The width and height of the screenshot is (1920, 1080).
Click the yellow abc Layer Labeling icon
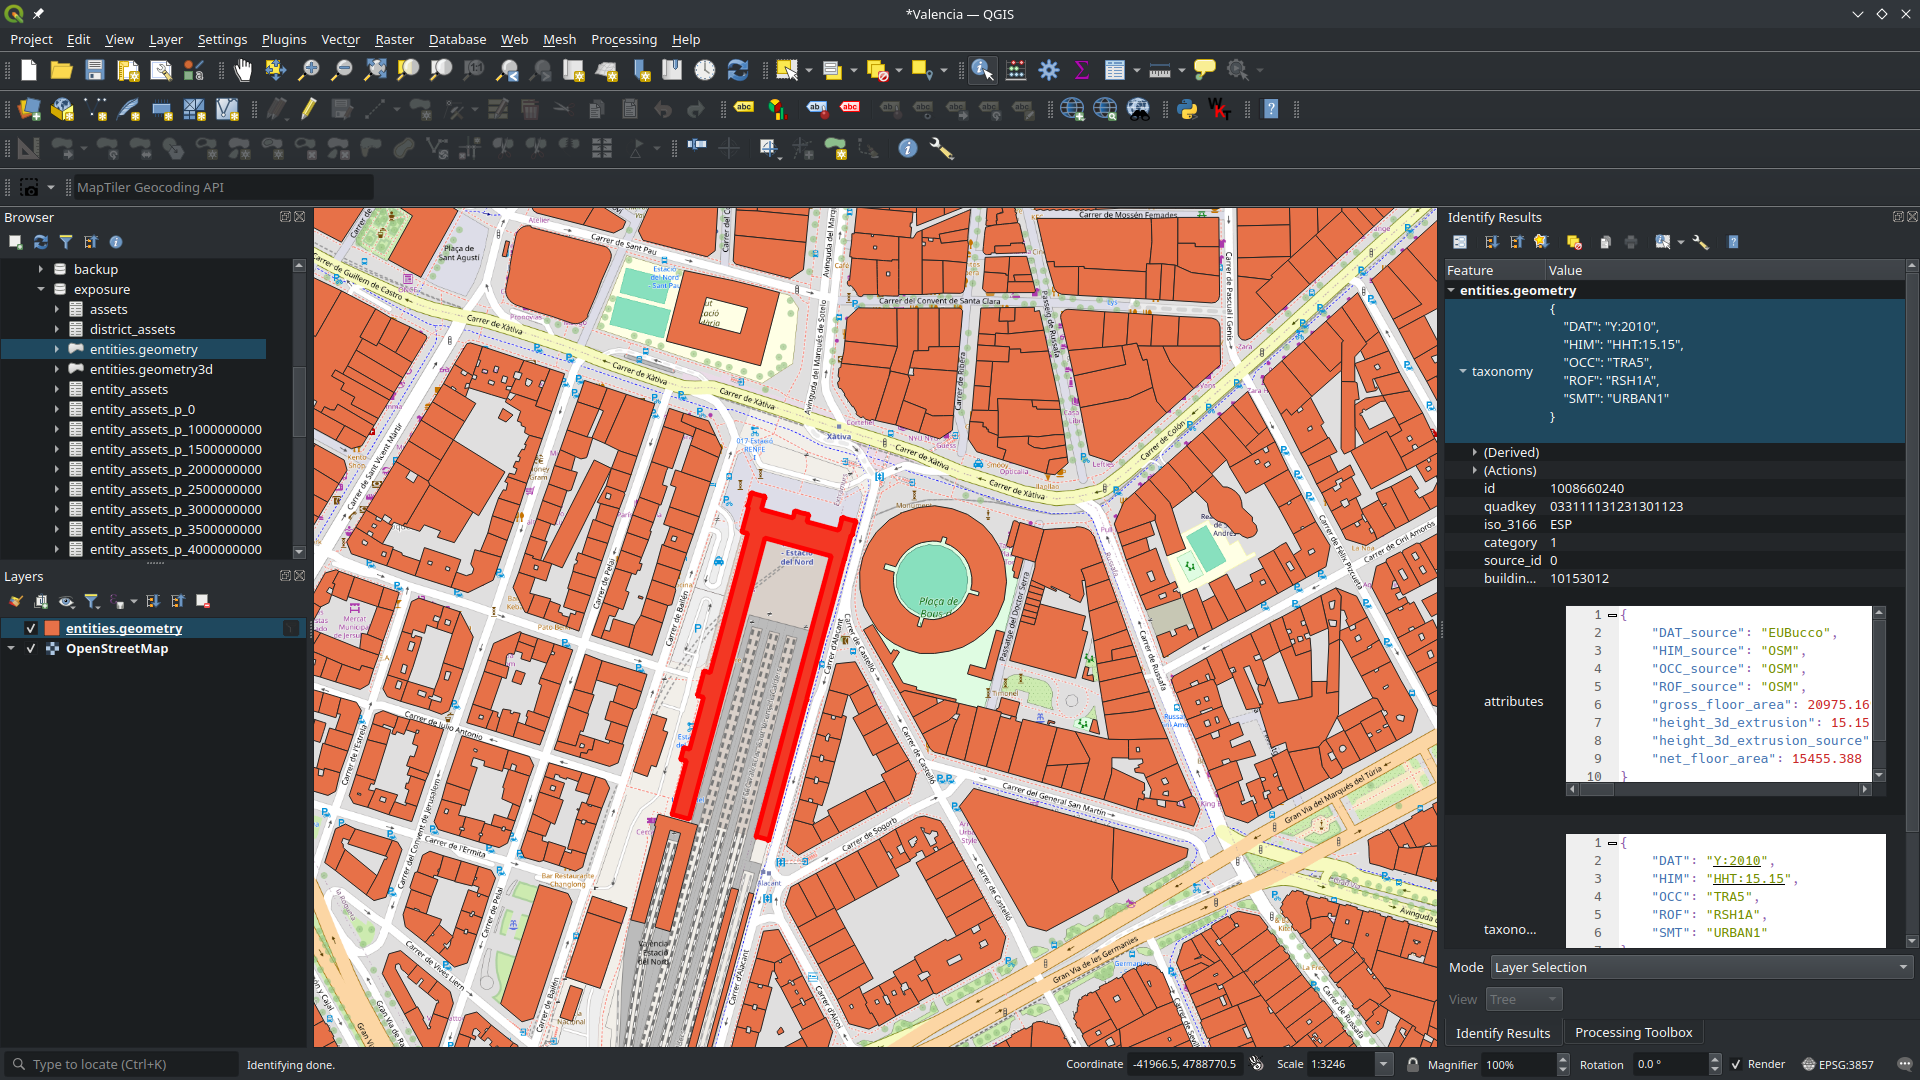[x=744, y=109]
